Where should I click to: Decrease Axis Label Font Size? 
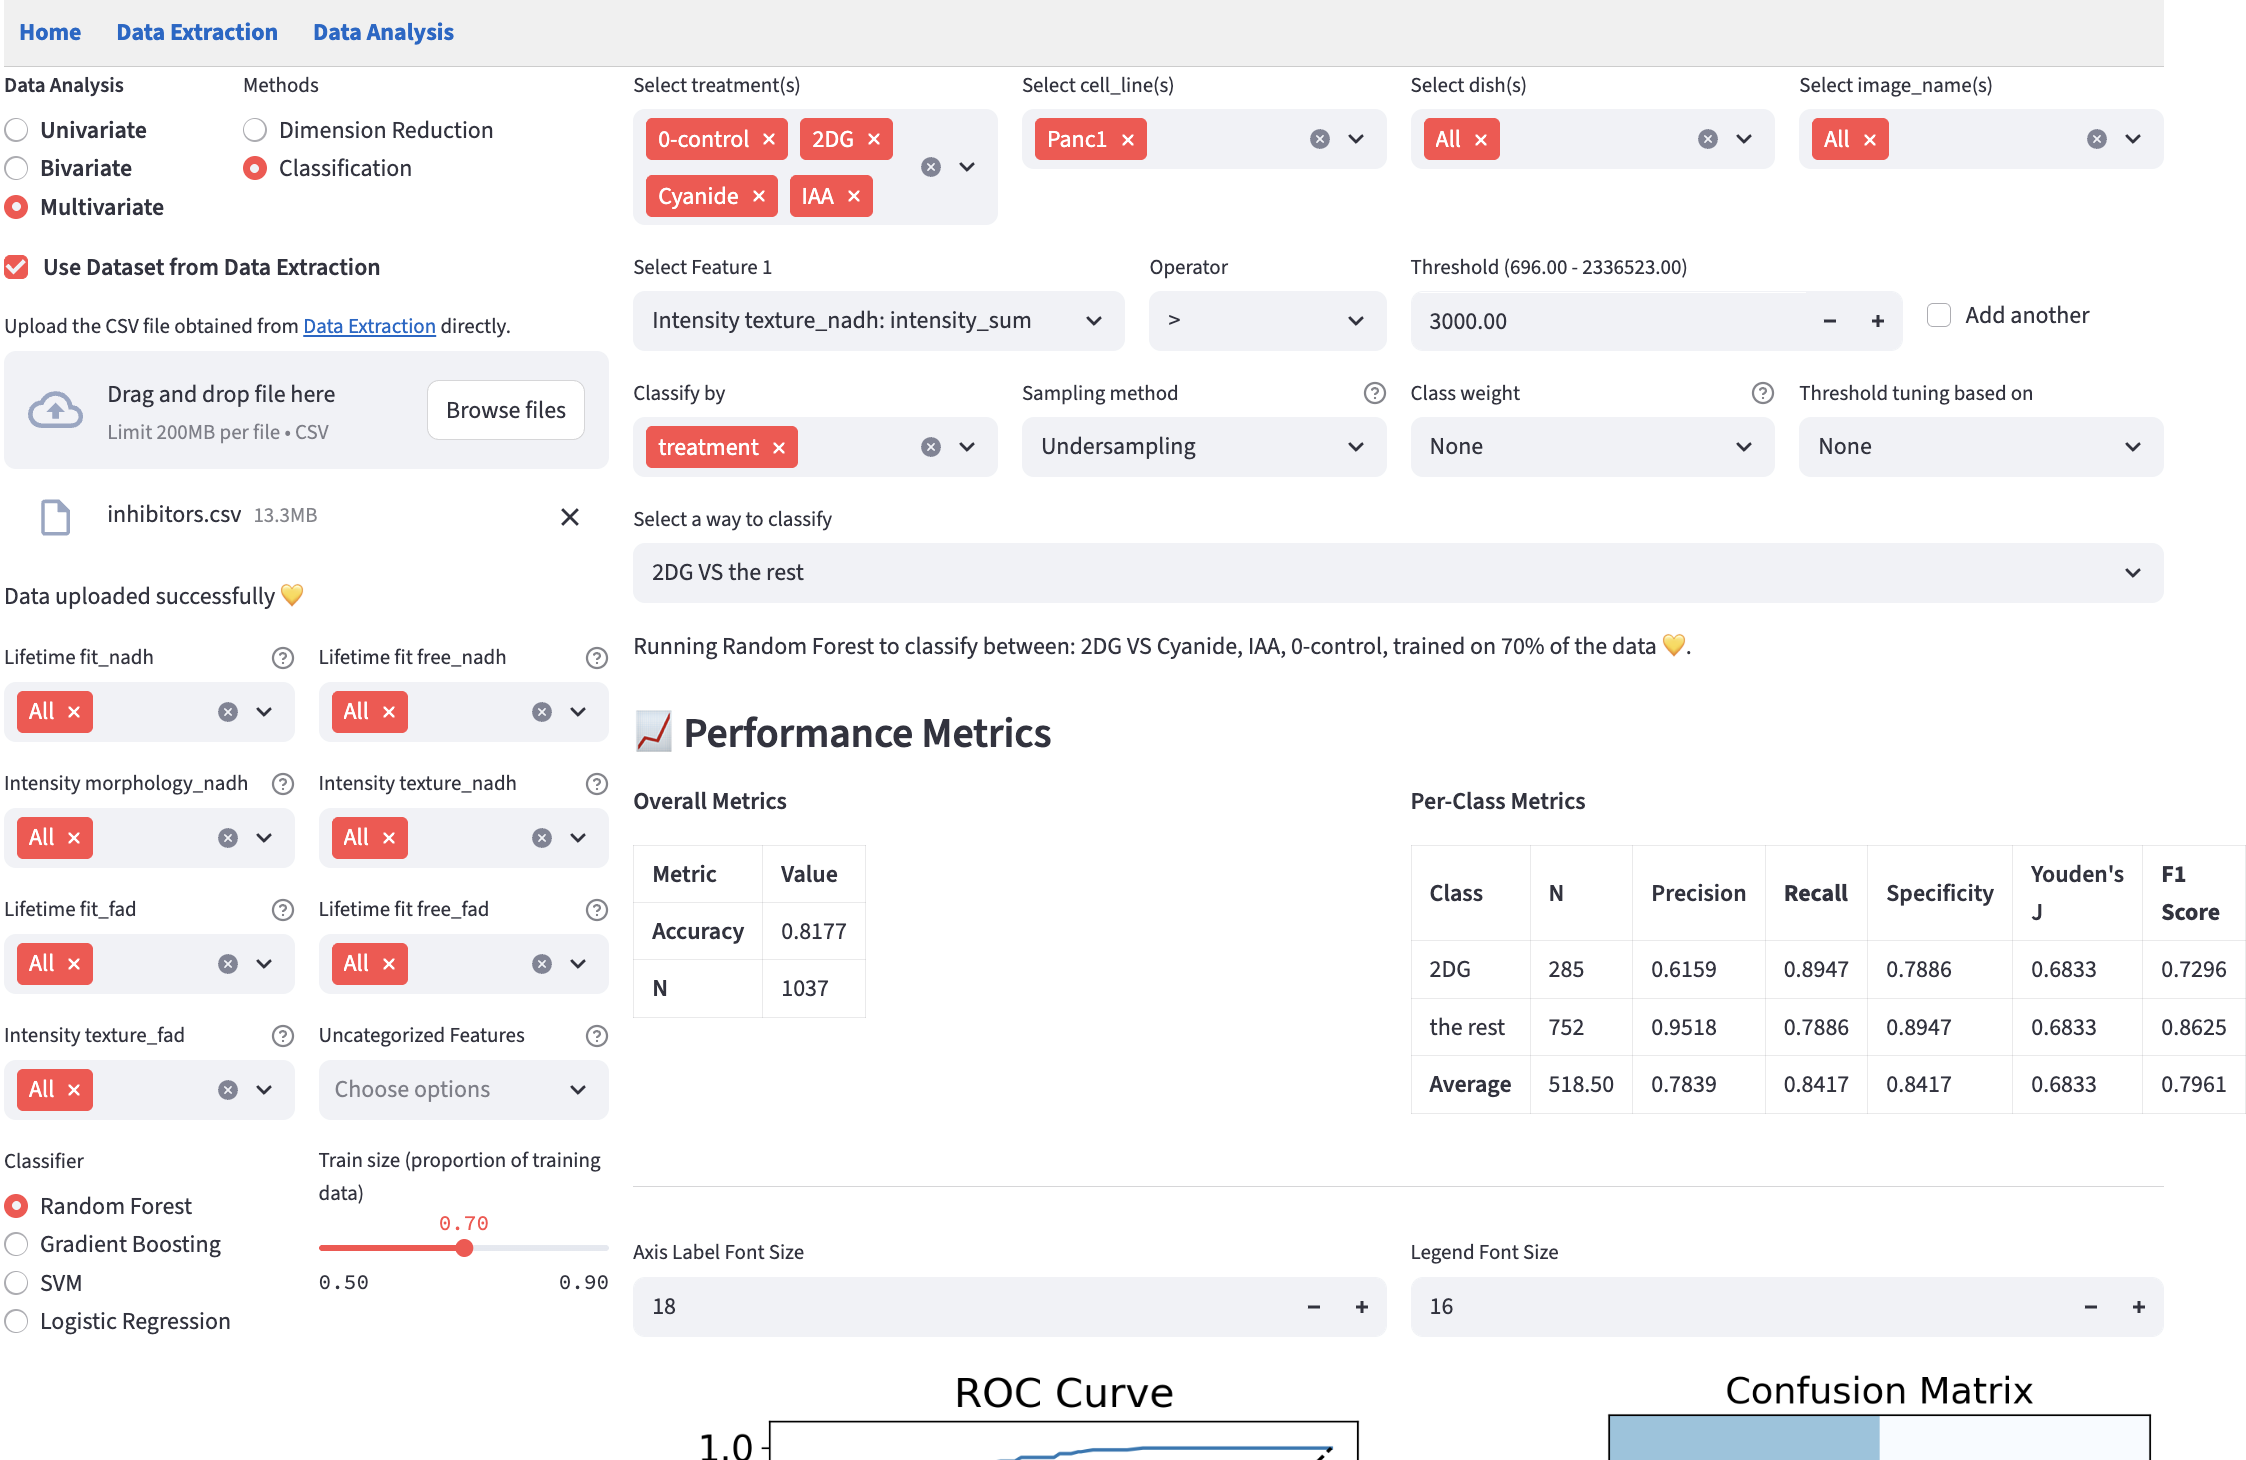tap(1314, 1307)
